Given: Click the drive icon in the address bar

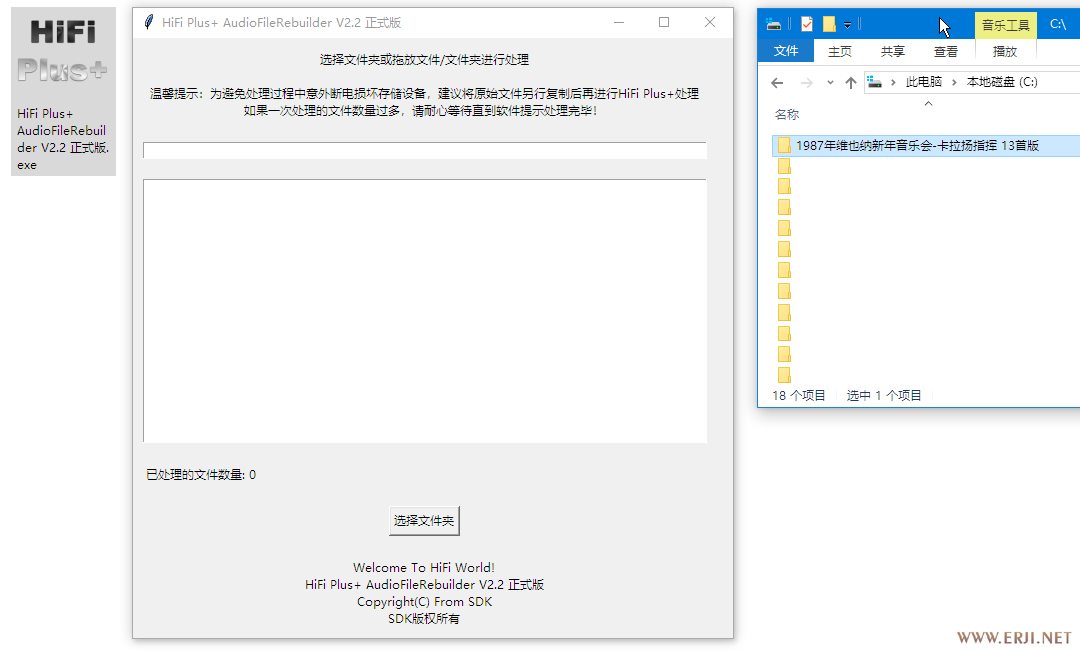Looking at the screenshot, I should [876, 82].
